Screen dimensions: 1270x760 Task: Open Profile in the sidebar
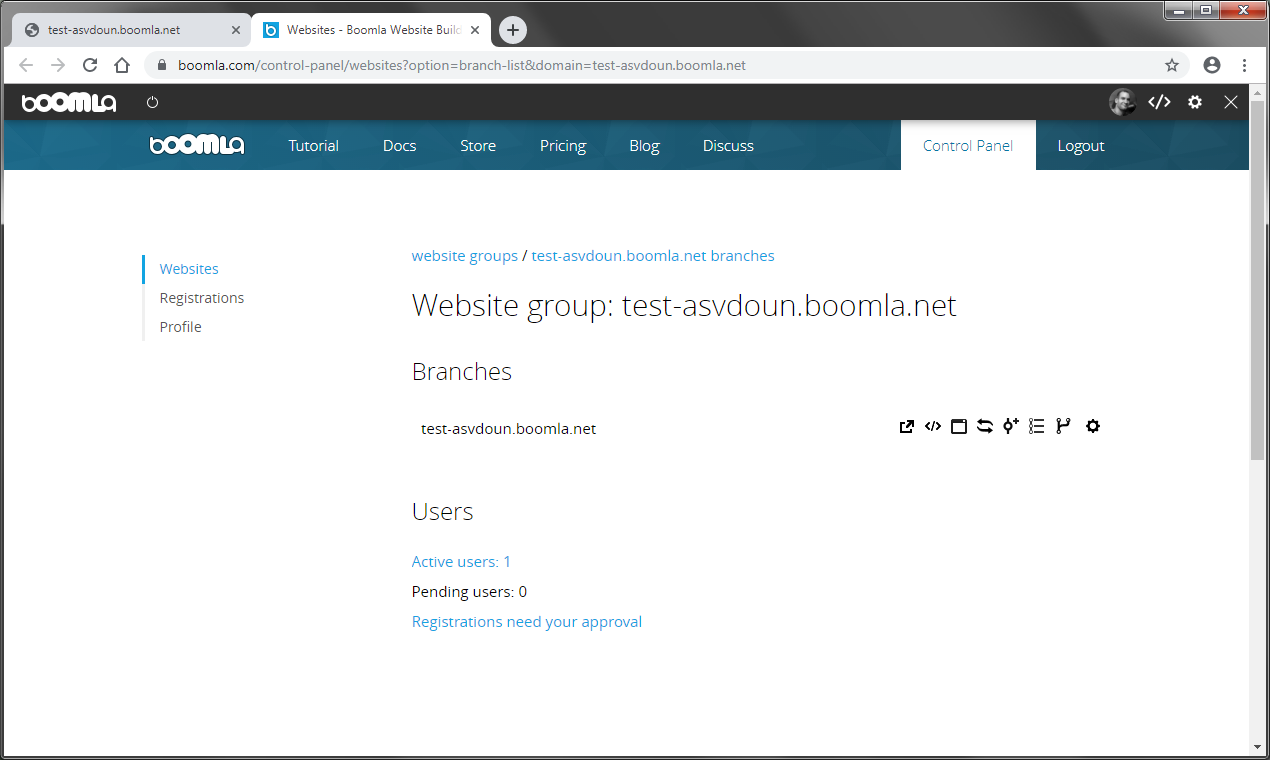click(x=181, y=327)
